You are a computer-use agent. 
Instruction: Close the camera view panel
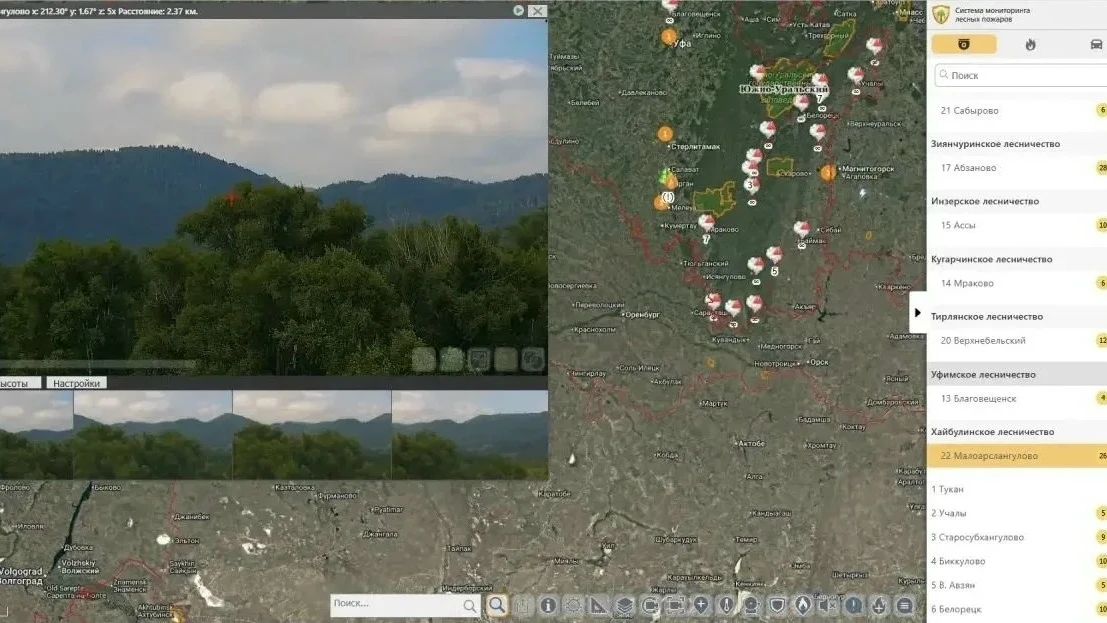[537, 11]
